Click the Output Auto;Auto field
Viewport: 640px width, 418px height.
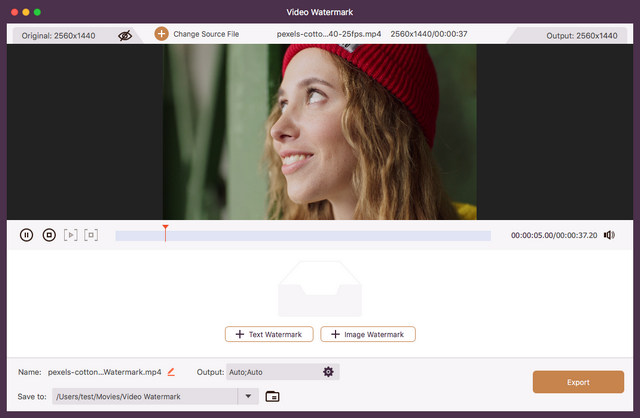point(272,372)
